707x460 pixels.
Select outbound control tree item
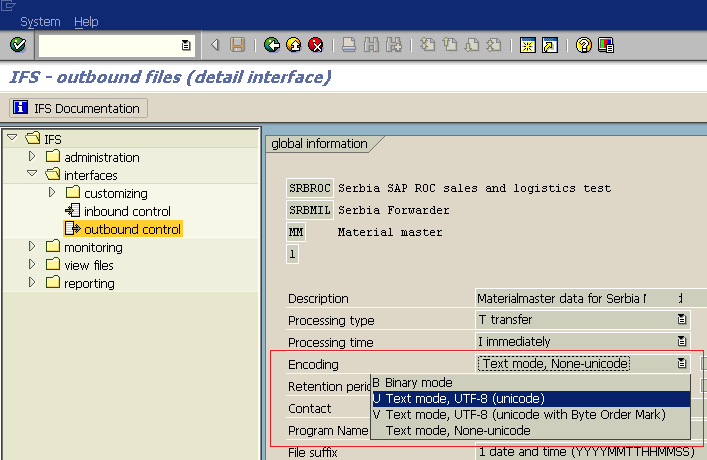click(x=132, y=229)
